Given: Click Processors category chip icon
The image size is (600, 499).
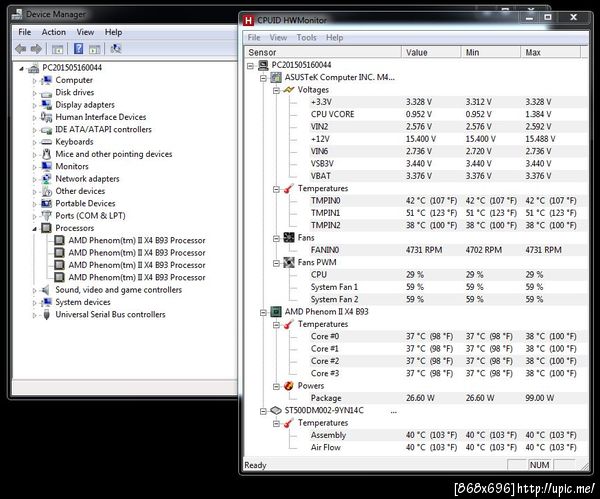Looking at the screenshot, I should (46, 228).
